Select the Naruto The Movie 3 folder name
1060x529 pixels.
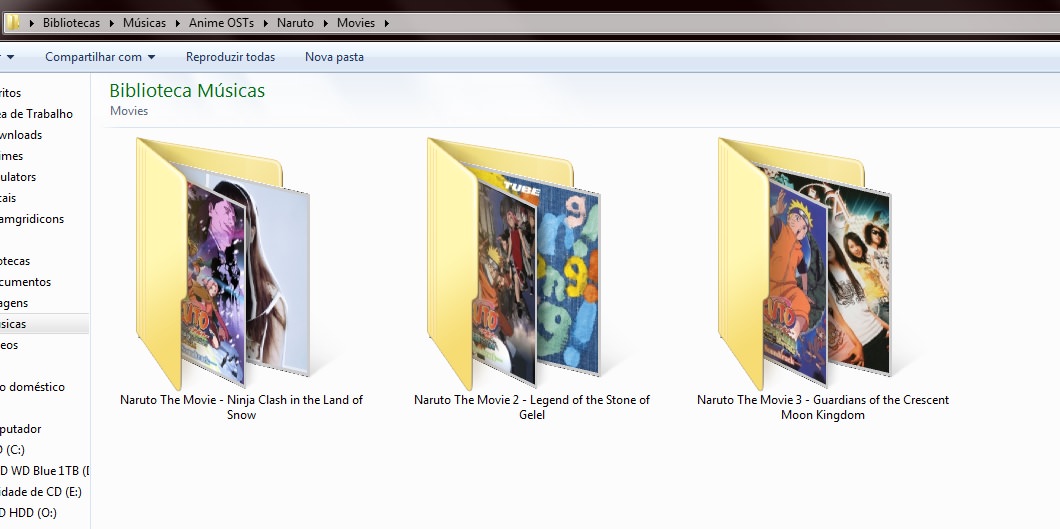[823, 407]
